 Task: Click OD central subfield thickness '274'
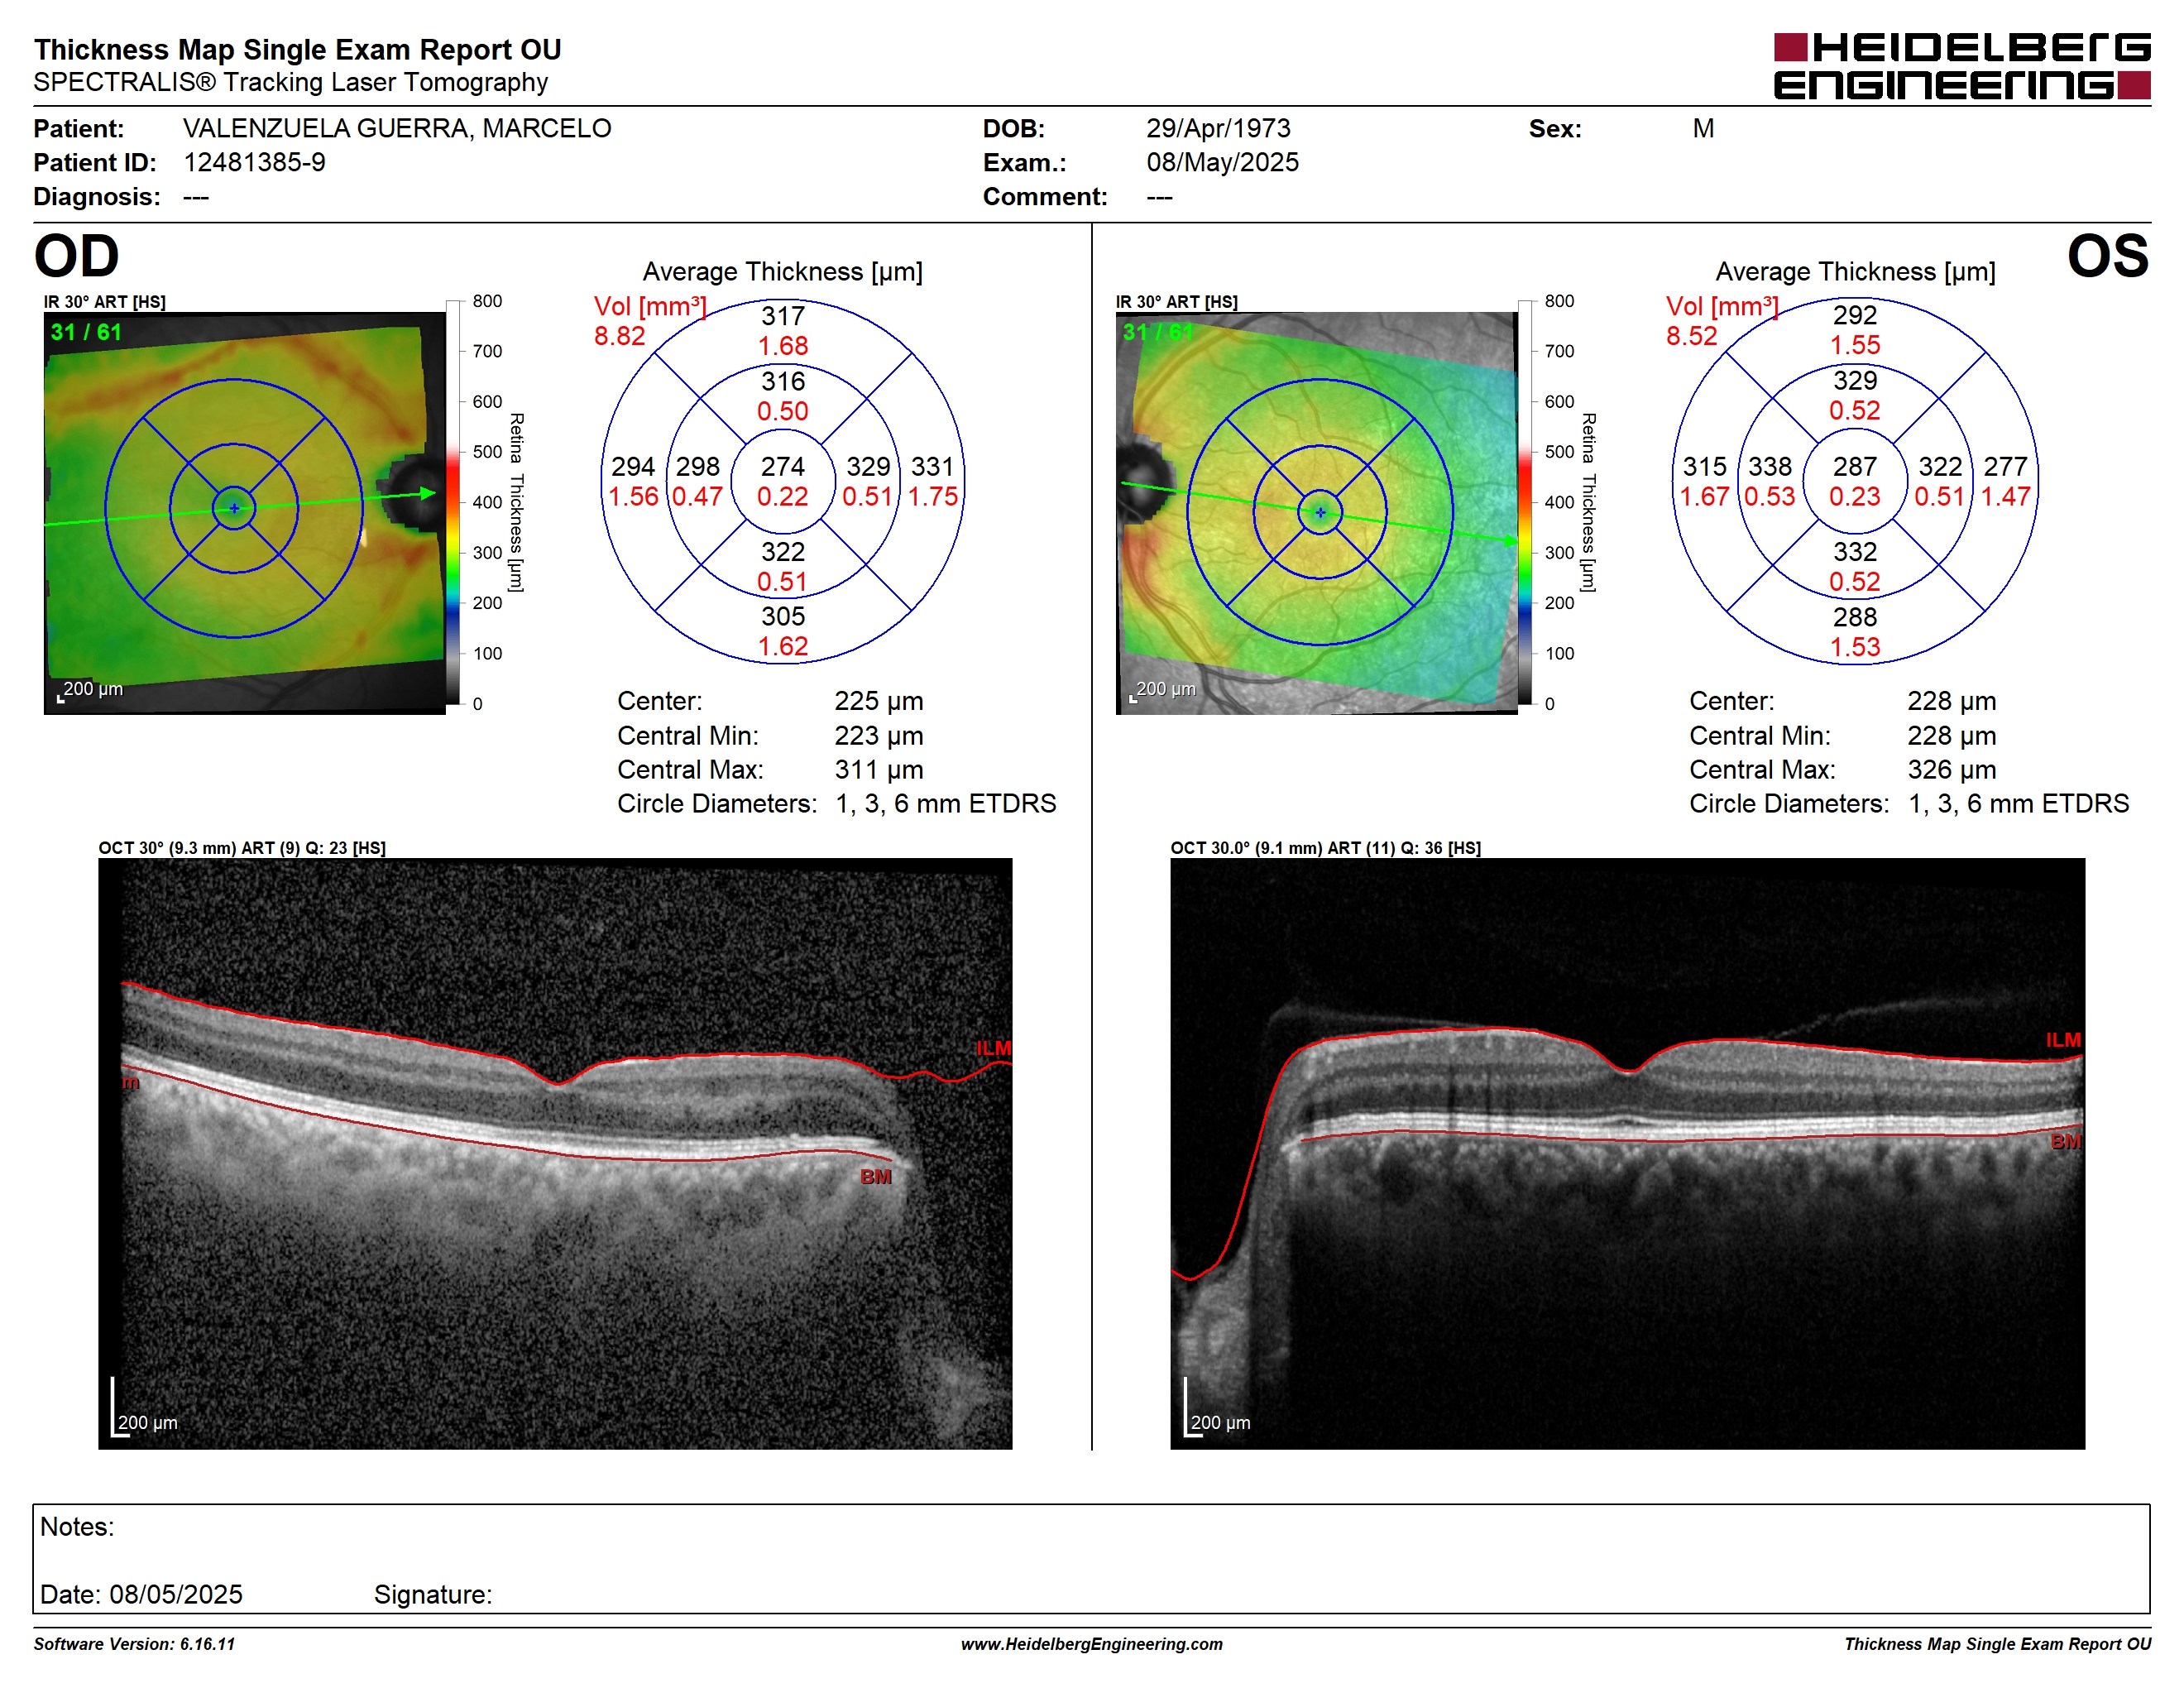click(782, 466)
